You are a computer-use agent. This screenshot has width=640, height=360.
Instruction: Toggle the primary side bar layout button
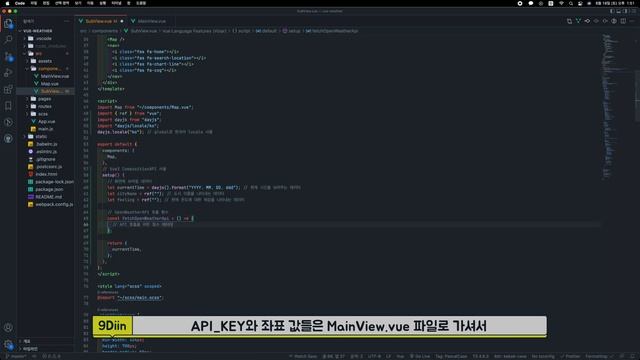point(612,11)
